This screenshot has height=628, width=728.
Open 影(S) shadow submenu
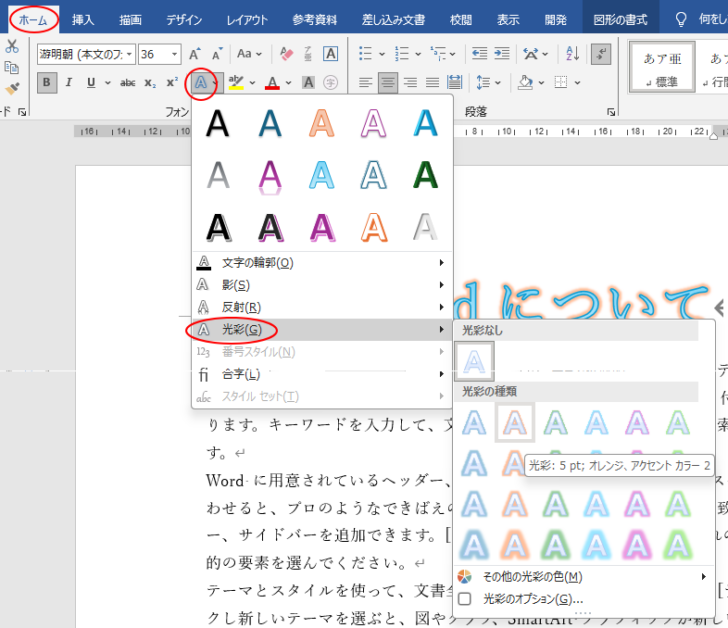[x=322, y=285]
